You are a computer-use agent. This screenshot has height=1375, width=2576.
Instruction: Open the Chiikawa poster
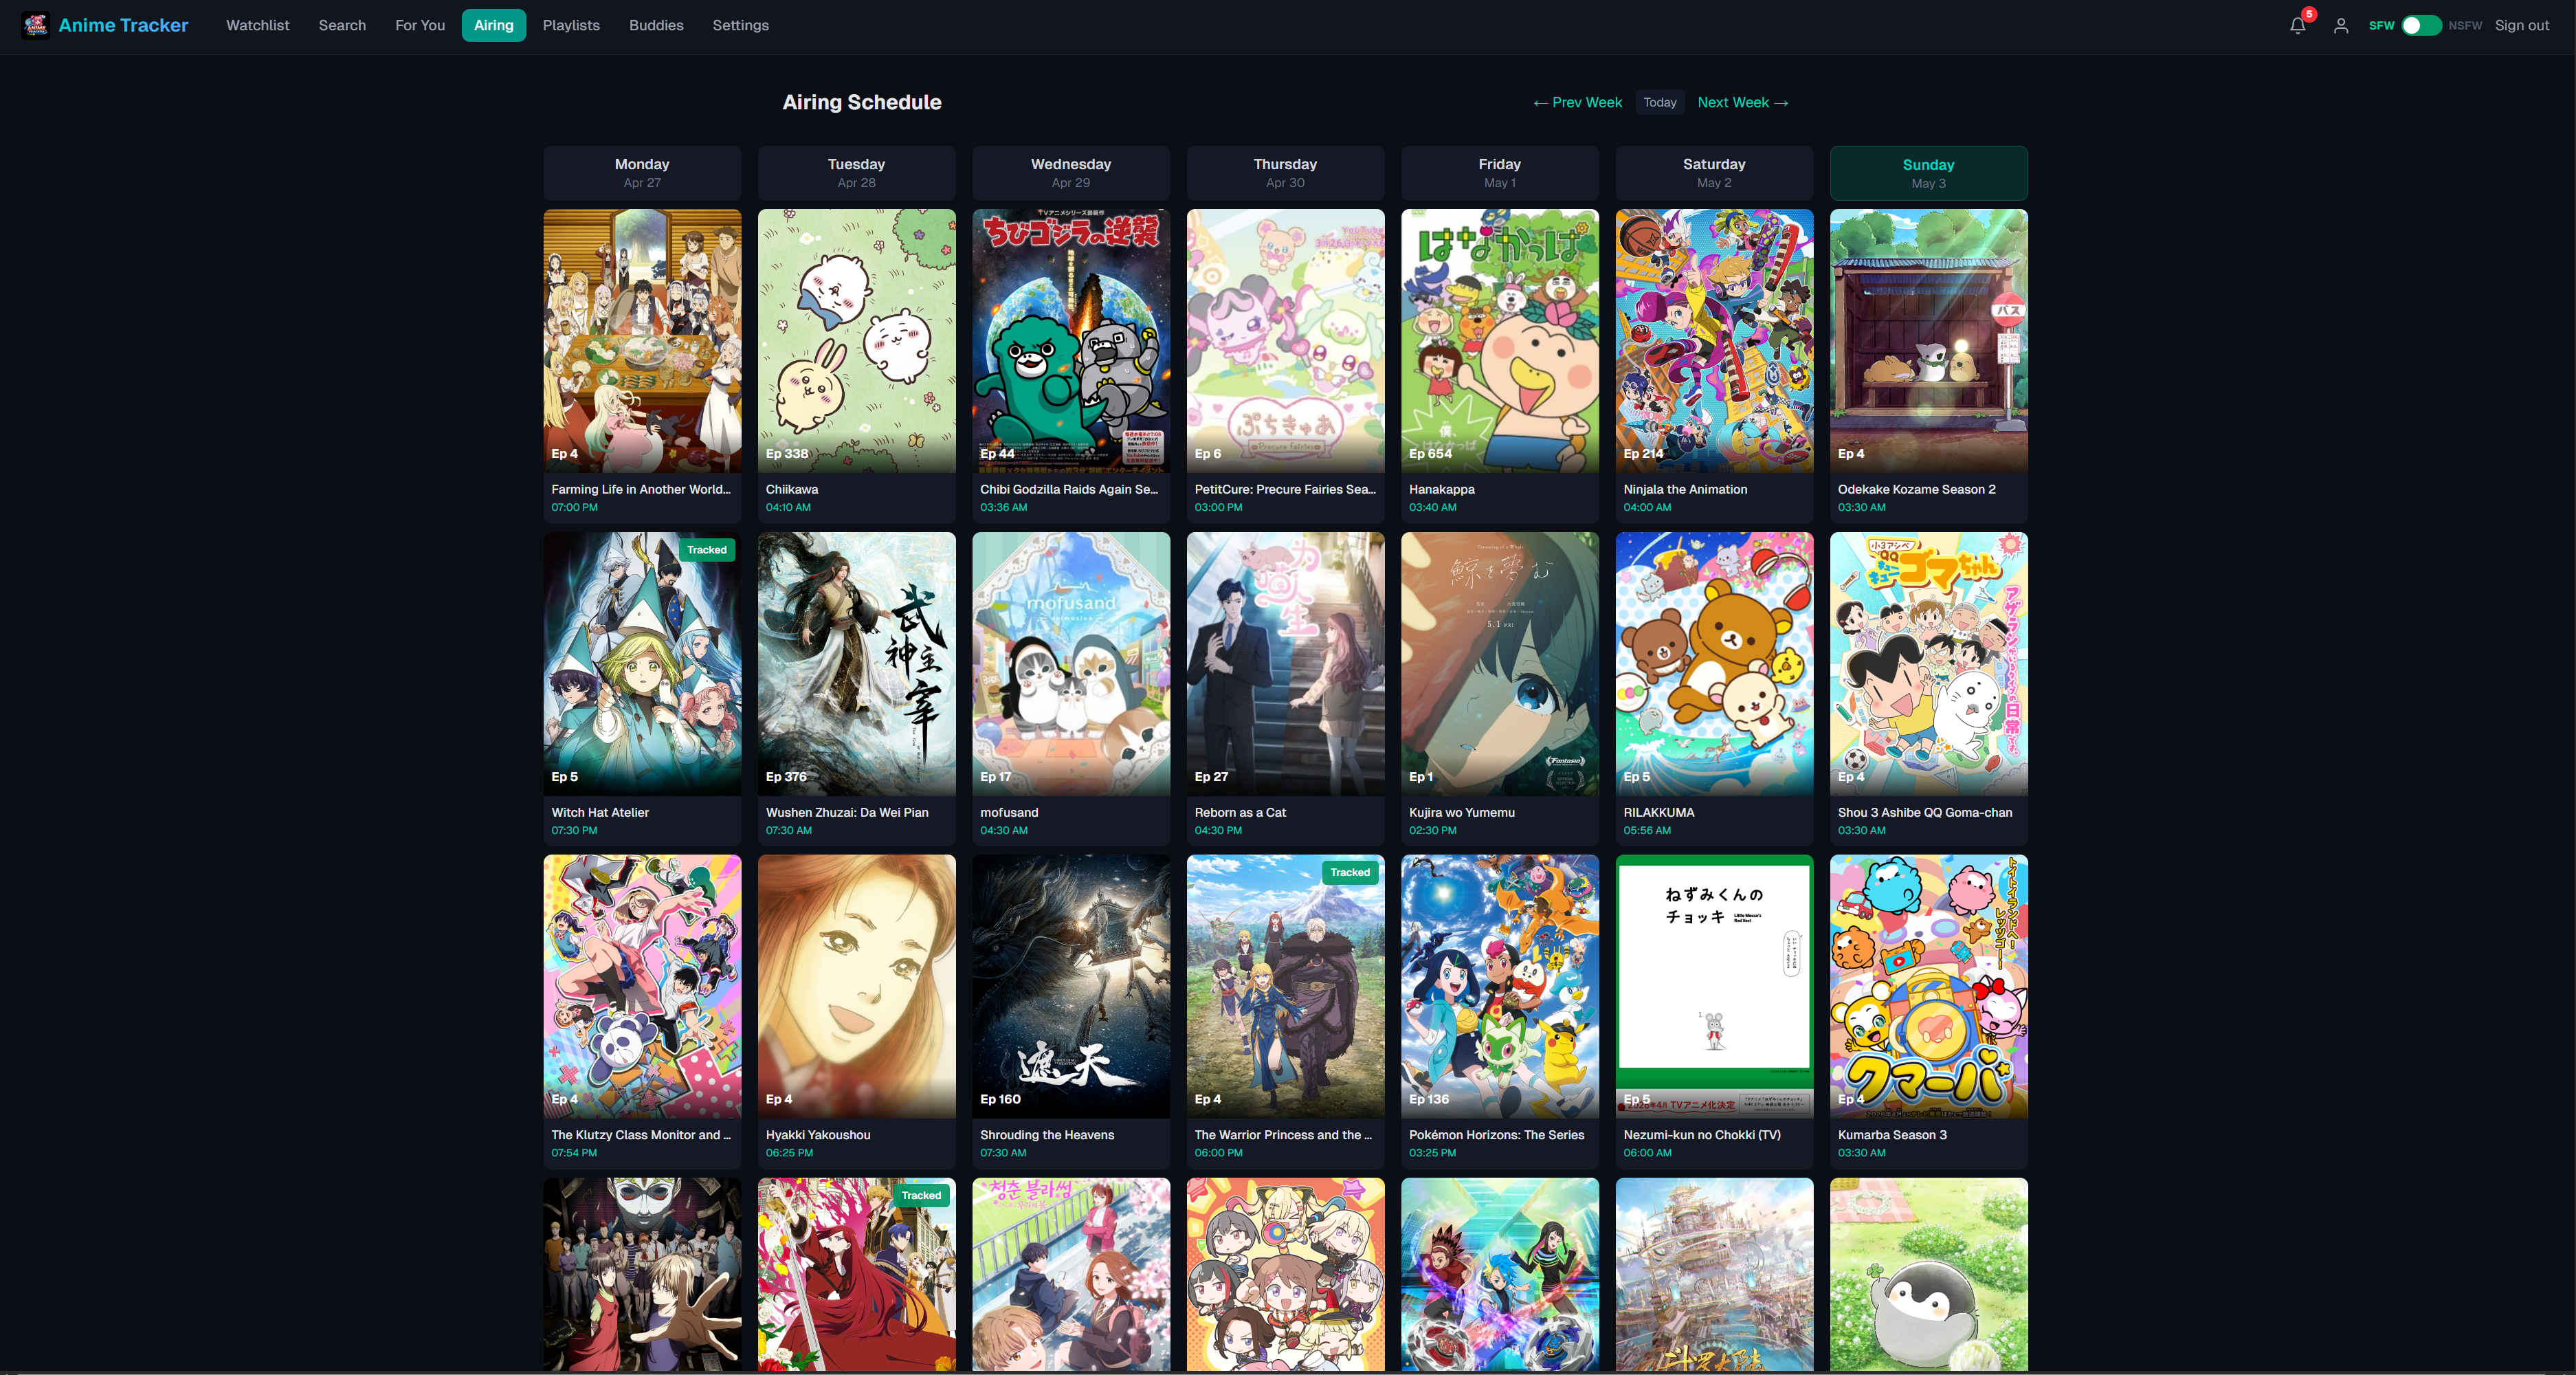pos(856,341)
